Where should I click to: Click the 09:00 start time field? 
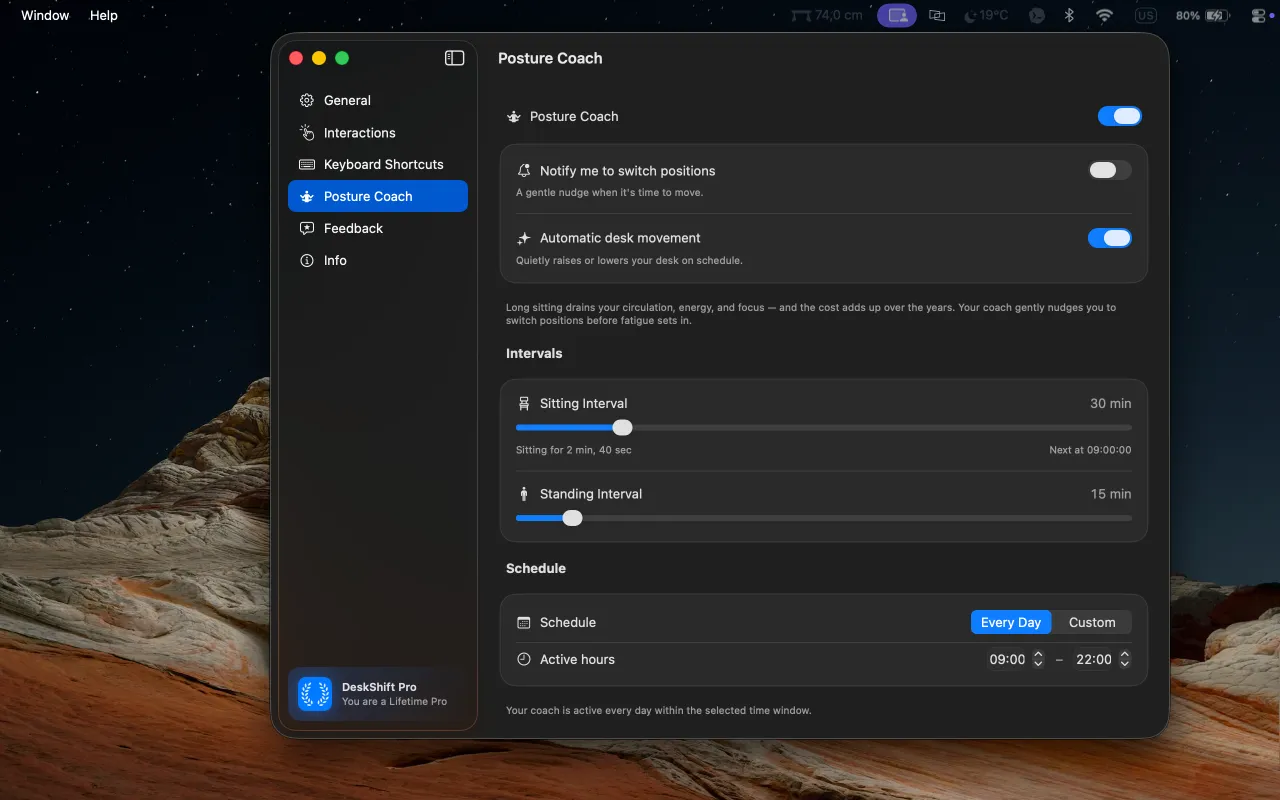click(x=1007, y=659)
